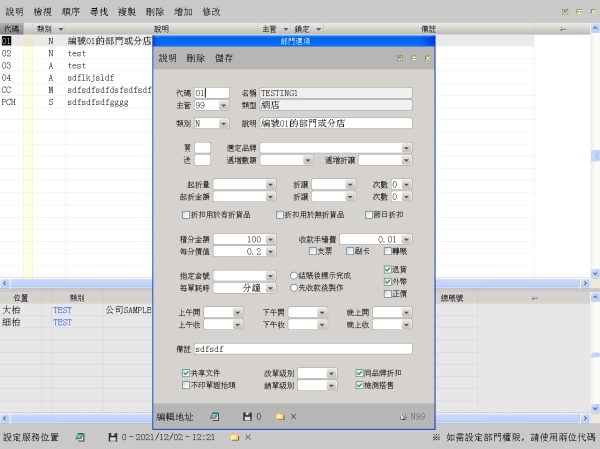Click the disk icon in the bottom status bar
Viewport: 600px width, 449px height.
click(112, 438)
